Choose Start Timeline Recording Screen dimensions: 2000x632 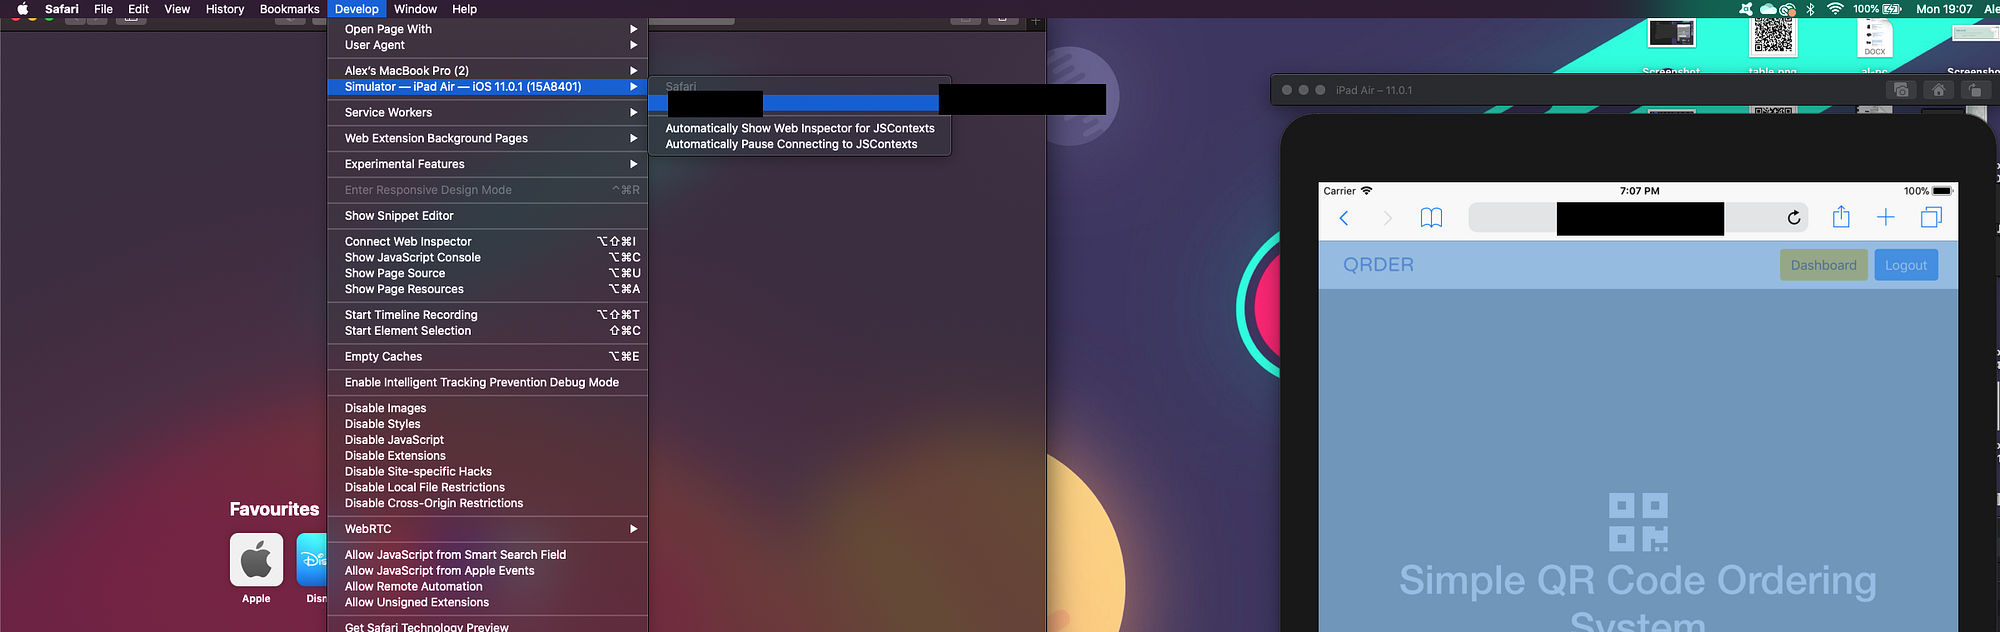click(x=487, y=315)
